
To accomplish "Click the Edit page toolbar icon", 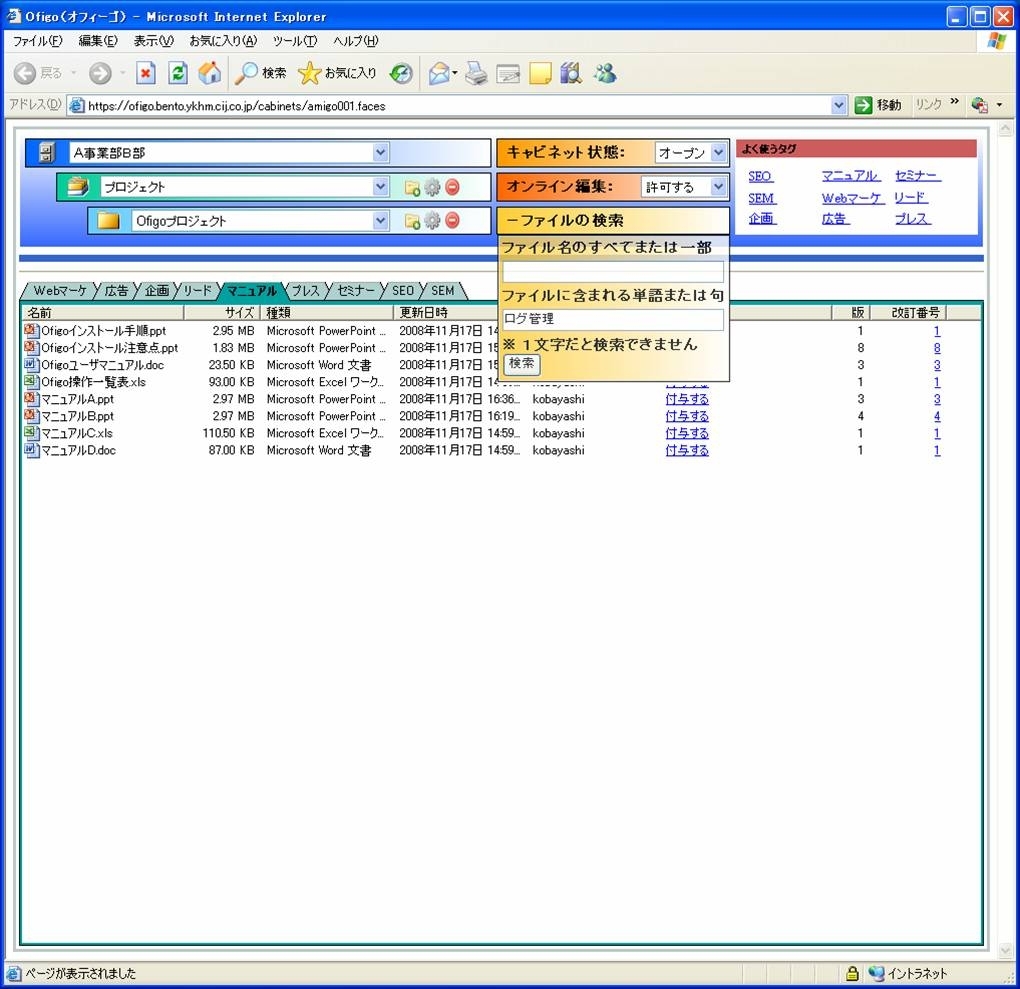I will (508, 73).
